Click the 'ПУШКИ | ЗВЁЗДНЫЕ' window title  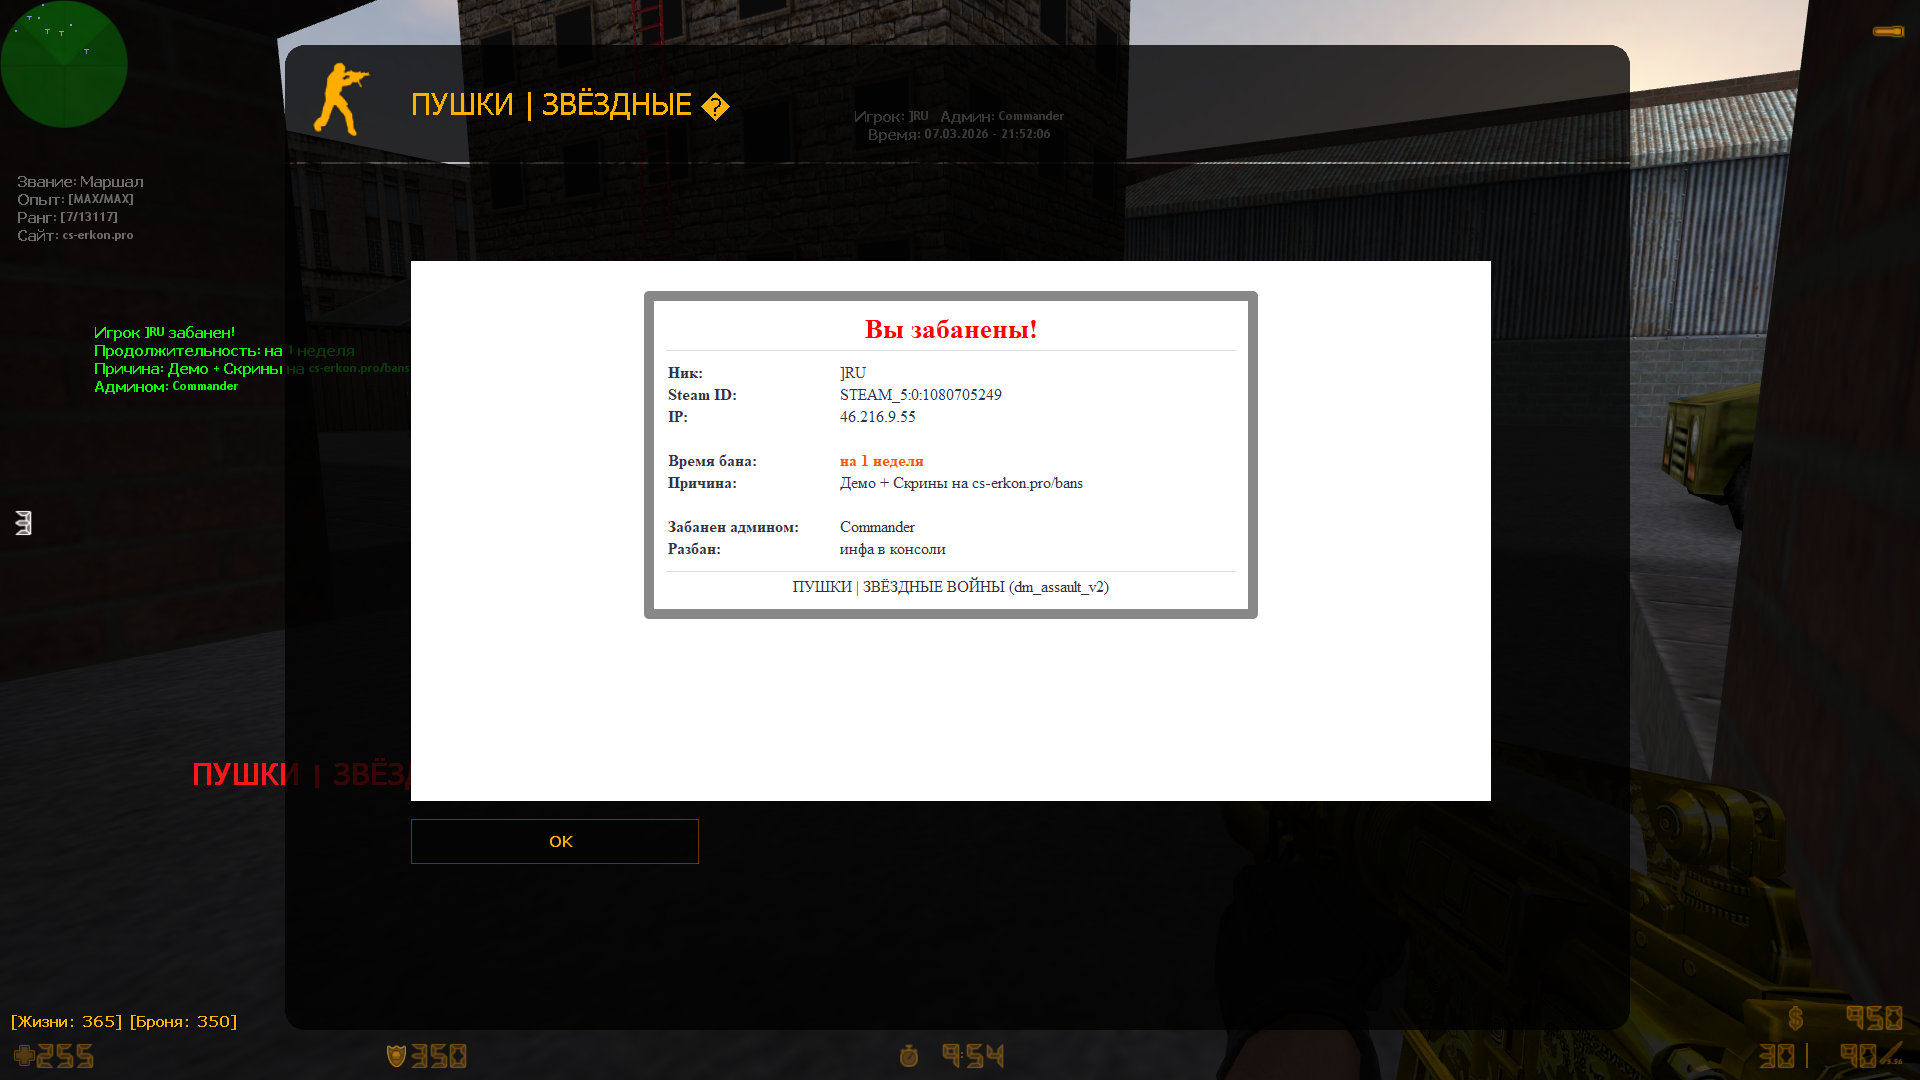pos(551,104)
